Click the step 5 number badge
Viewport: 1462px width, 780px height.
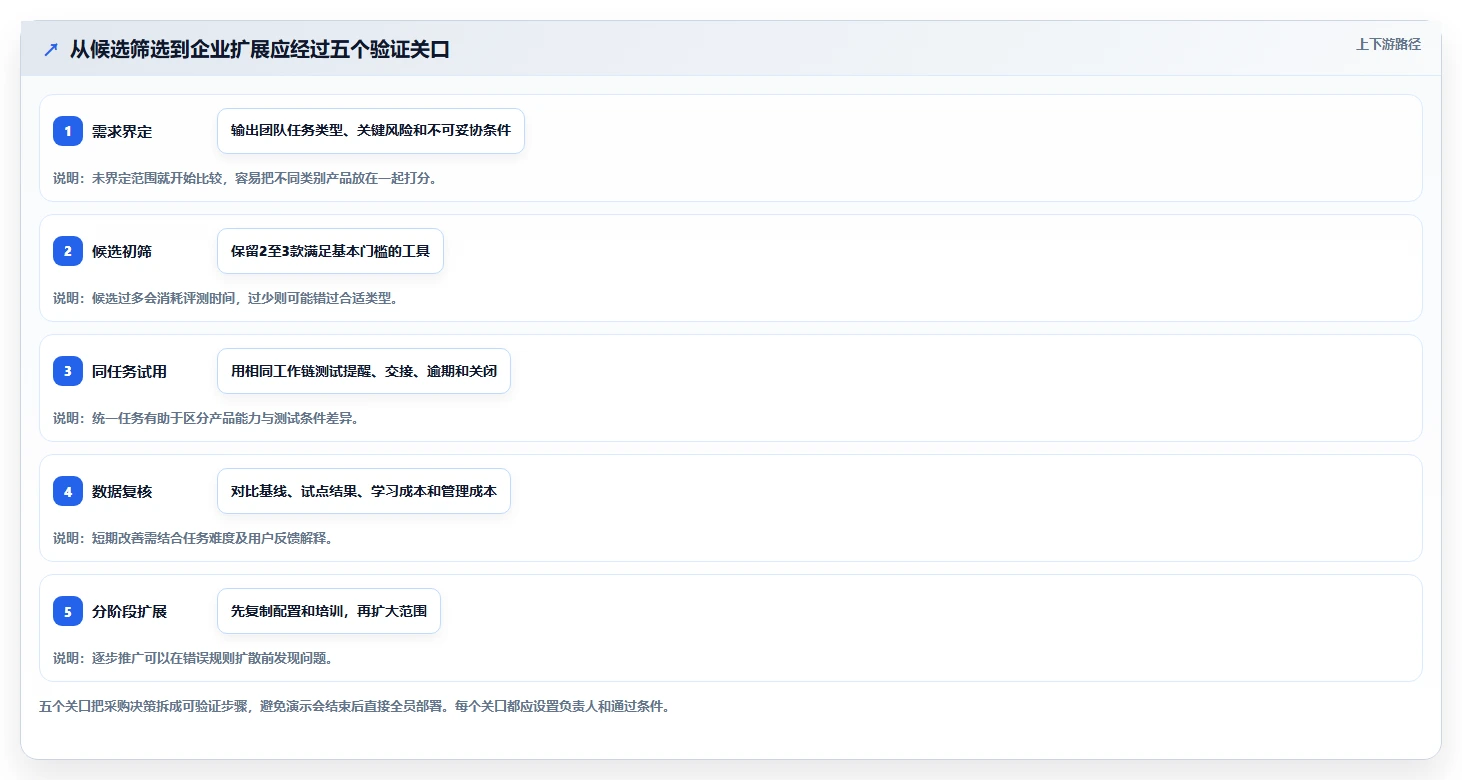pyautogui.click(x=68, y=611)
